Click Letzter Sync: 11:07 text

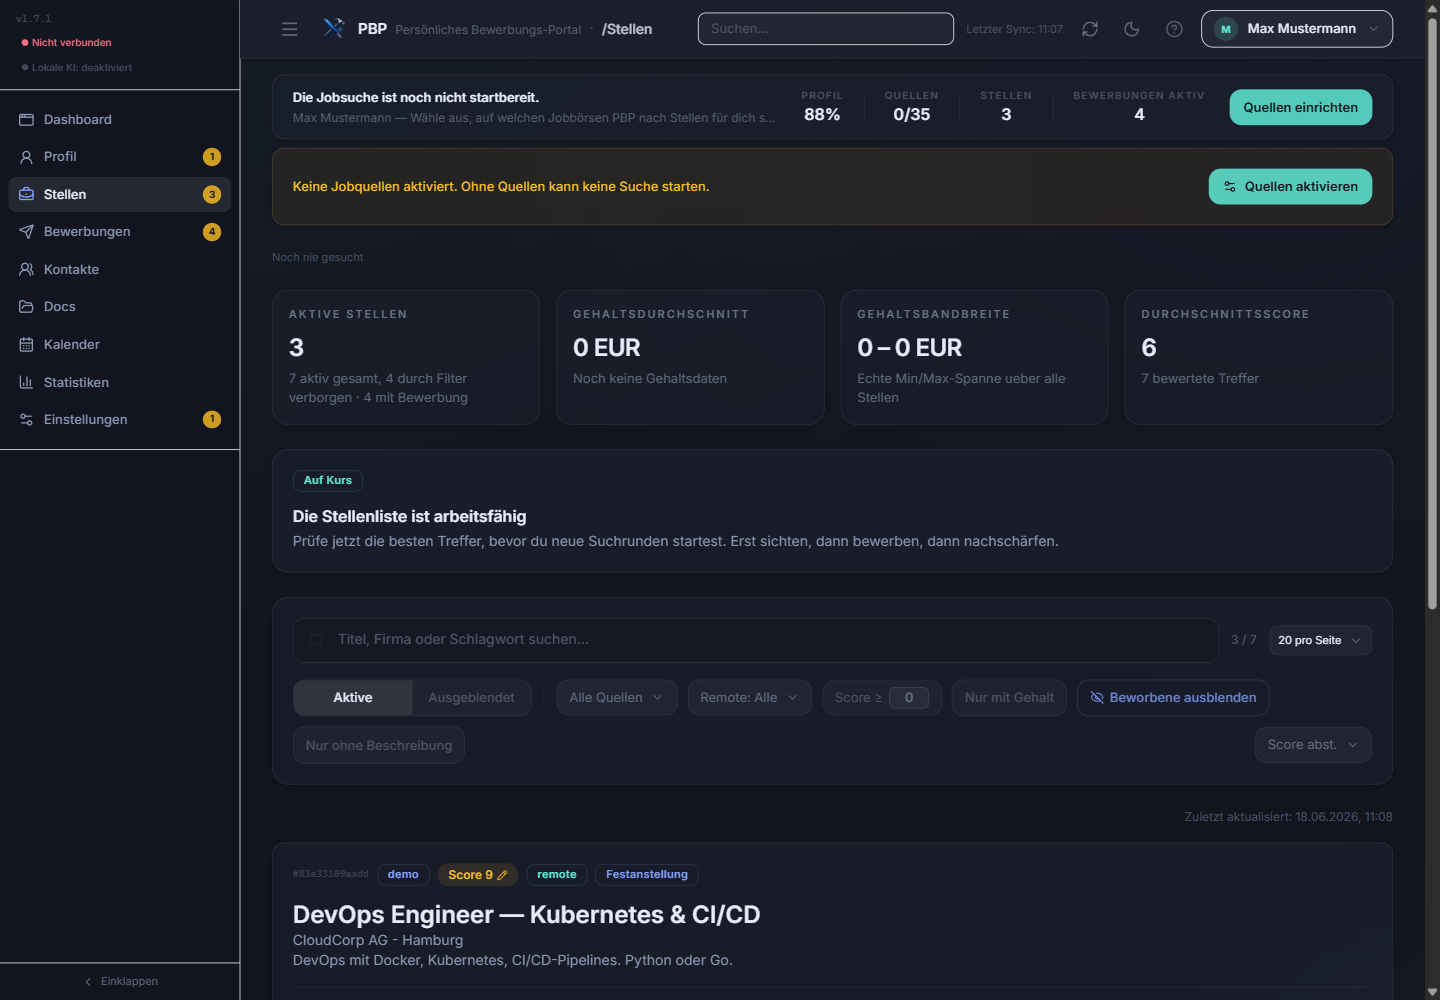[1014, 29]
